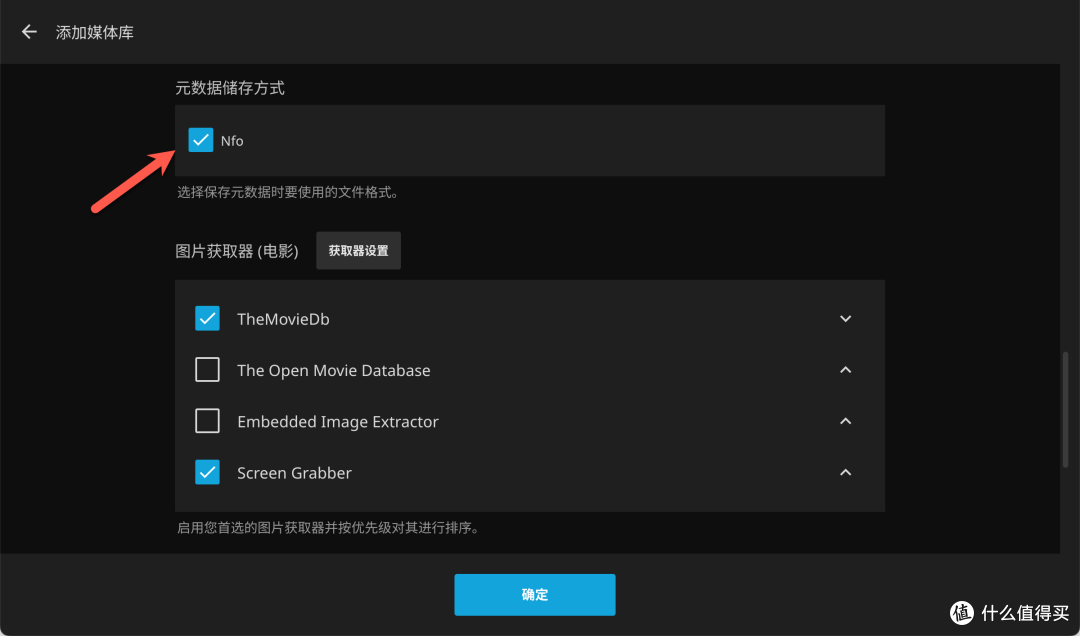
Task: Click the 选择保存元数据时要使用的文件格式 description
Action: tap(289, 192)
